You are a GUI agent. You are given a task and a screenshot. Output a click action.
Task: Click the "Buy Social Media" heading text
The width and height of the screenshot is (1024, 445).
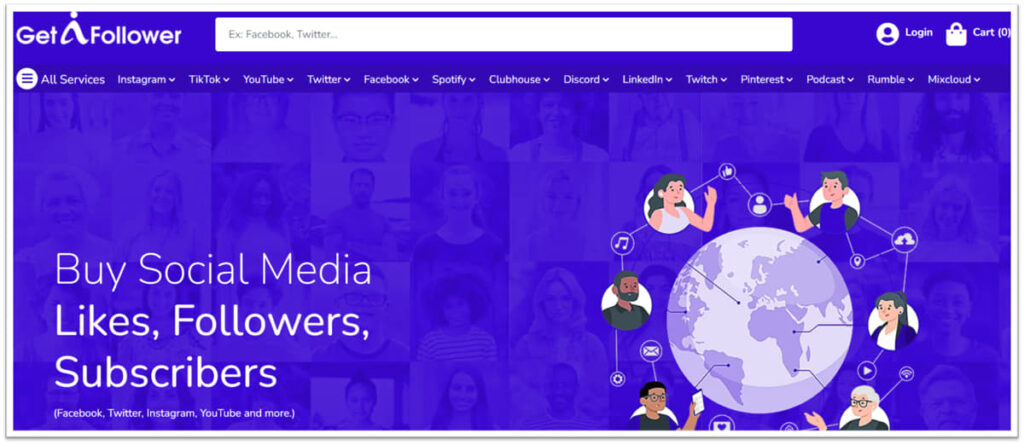pos(213,270)
